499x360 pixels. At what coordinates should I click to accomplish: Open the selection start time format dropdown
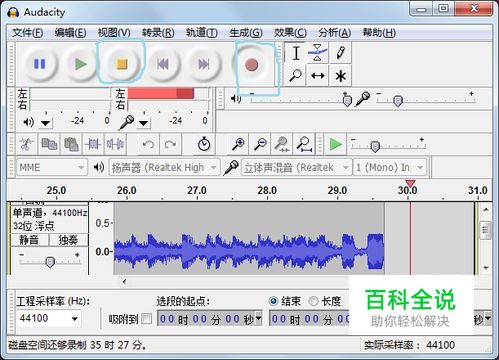[258, 319]
